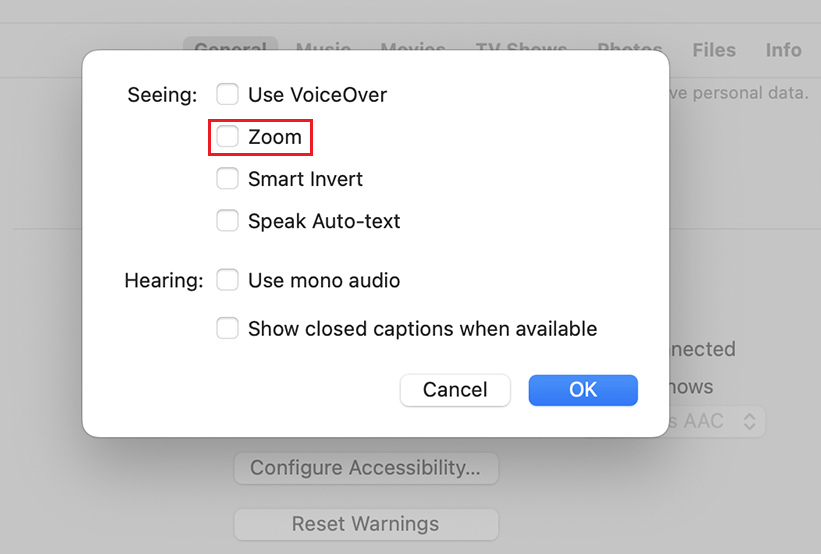
Task: Click the Cancel button
Action: tap(455, 390)
